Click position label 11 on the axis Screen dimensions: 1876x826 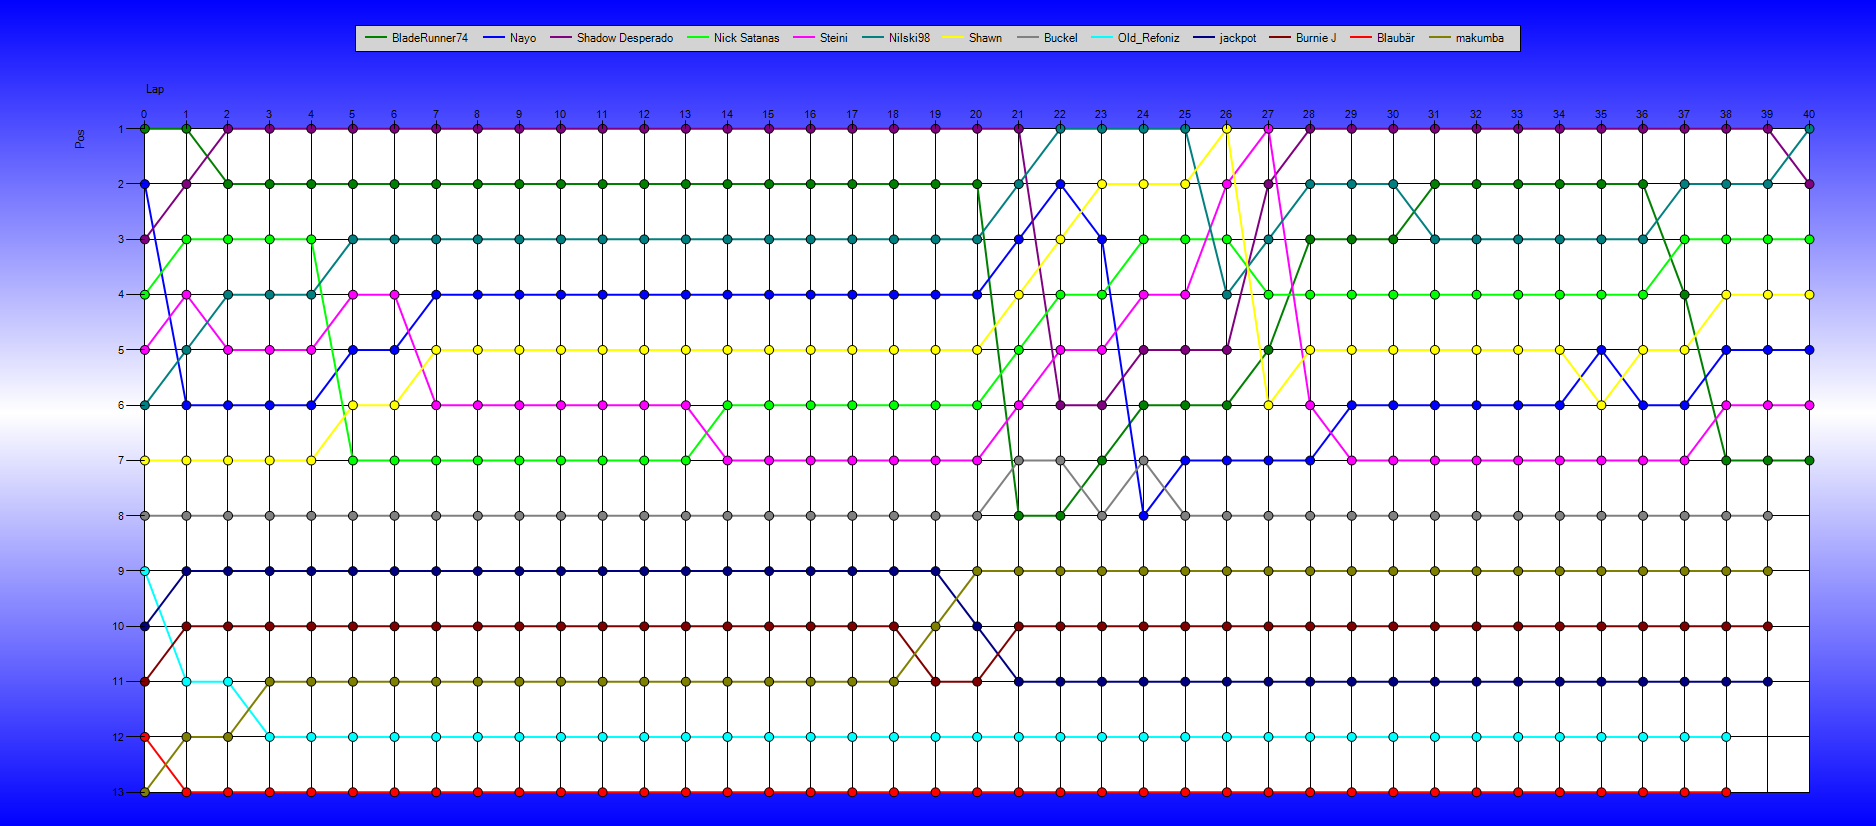118,681
